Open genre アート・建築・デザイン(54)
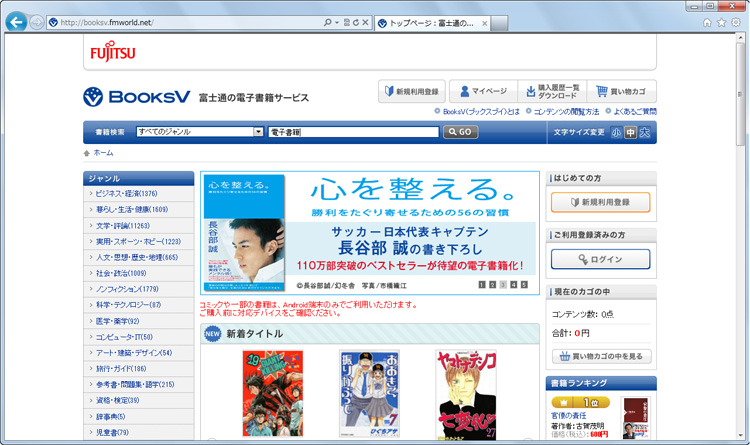750x445 pixels. [134, 353]
